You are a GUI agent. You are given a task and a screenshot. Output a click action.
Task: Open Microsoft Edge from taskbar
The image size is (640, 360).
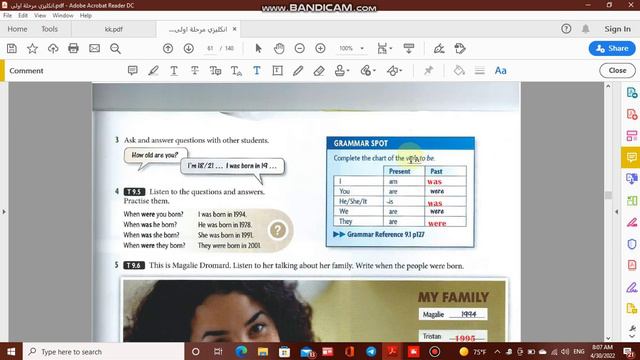click(x=241, y=351)
